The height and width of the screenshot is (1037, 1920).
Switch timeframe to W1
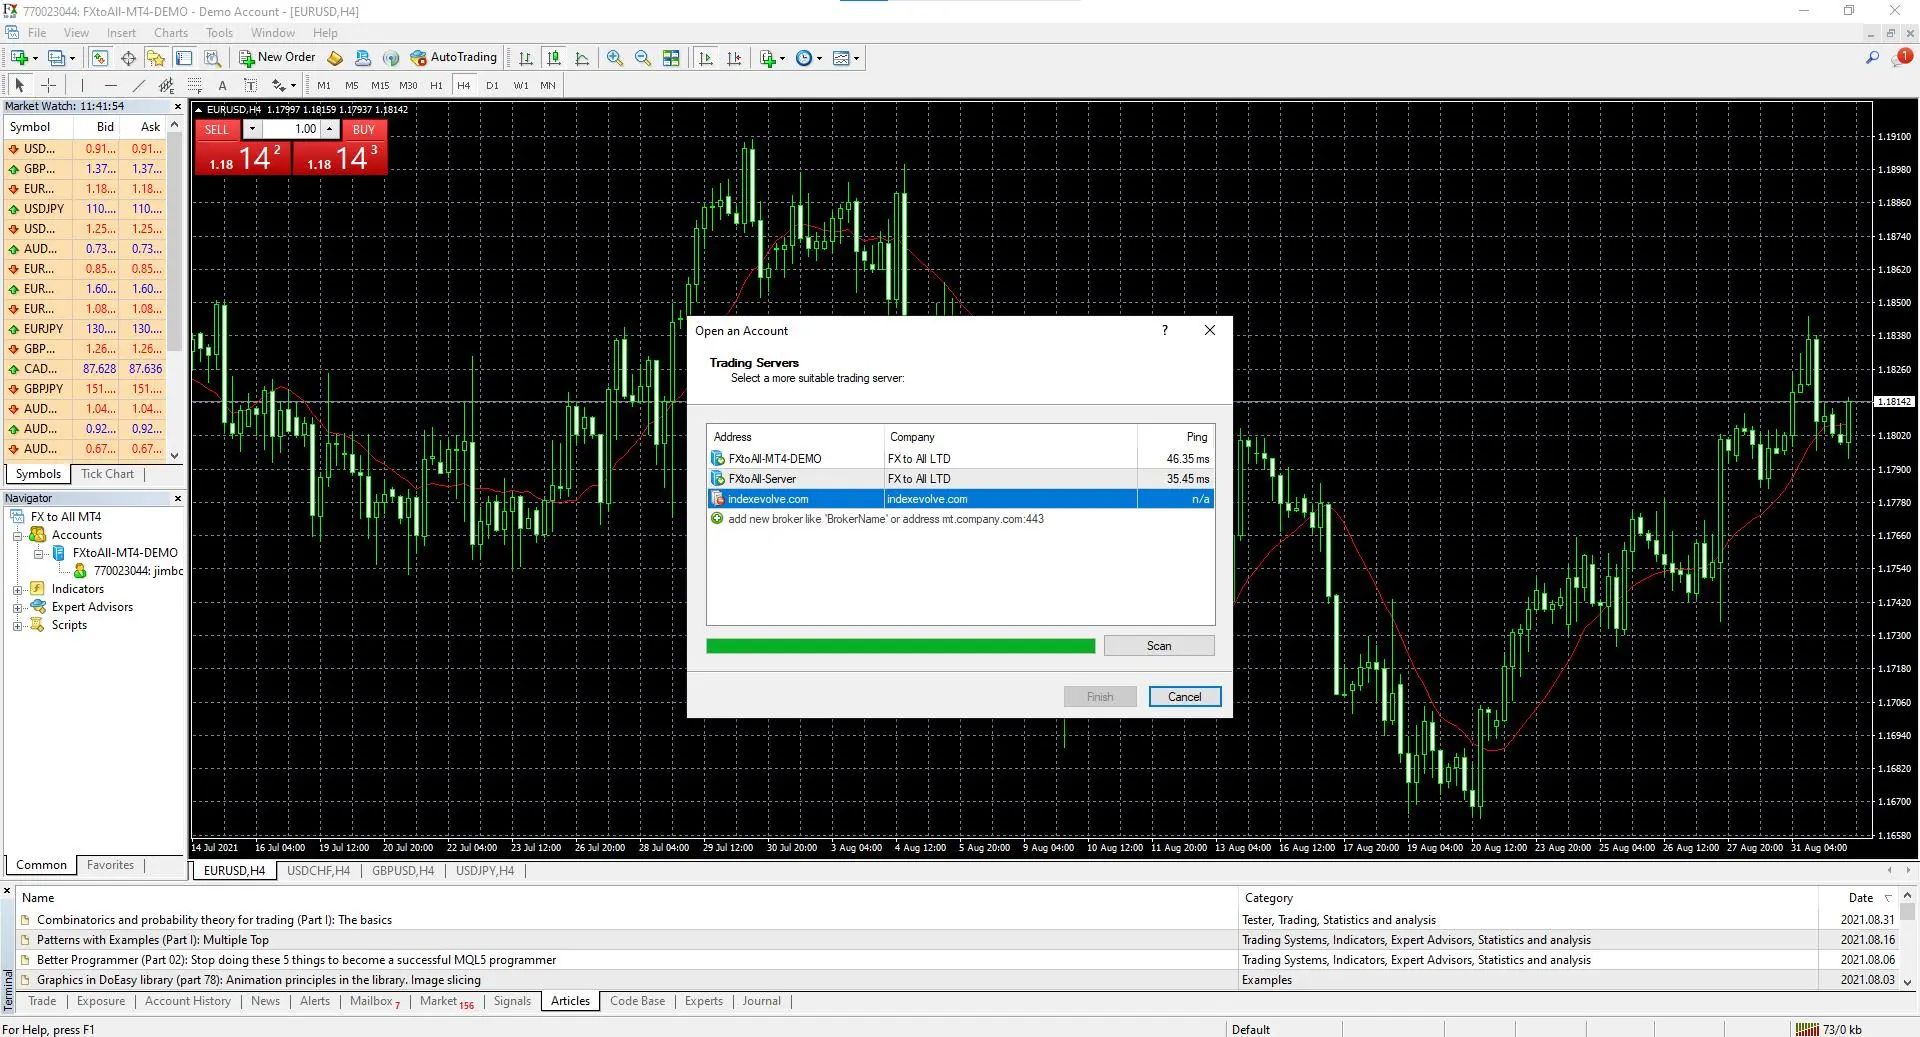tap(521, 86)
